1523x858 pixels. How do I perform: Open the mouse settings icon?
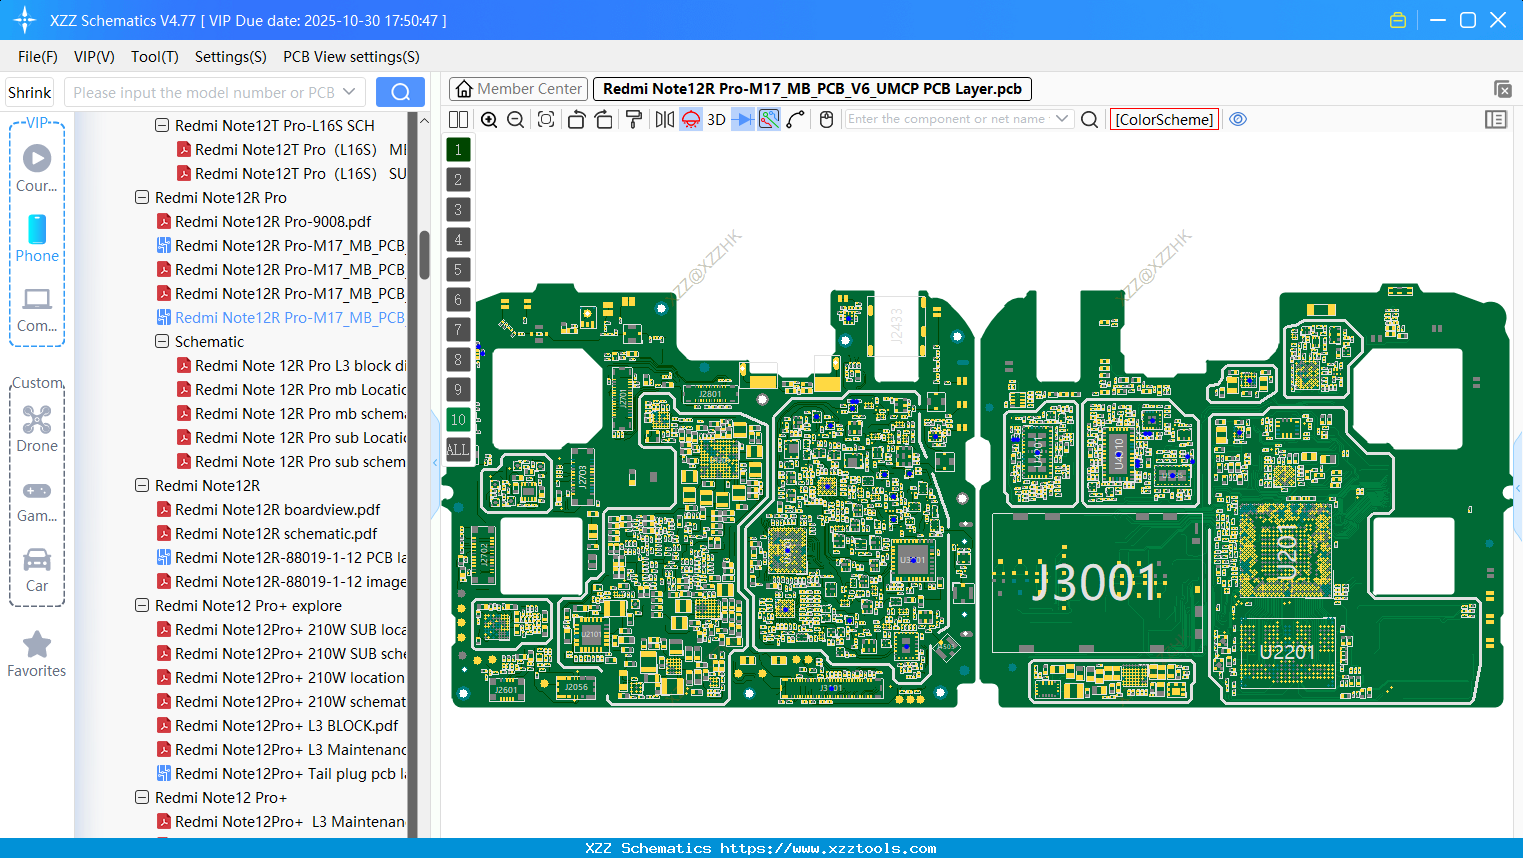(x=826, y=119)
